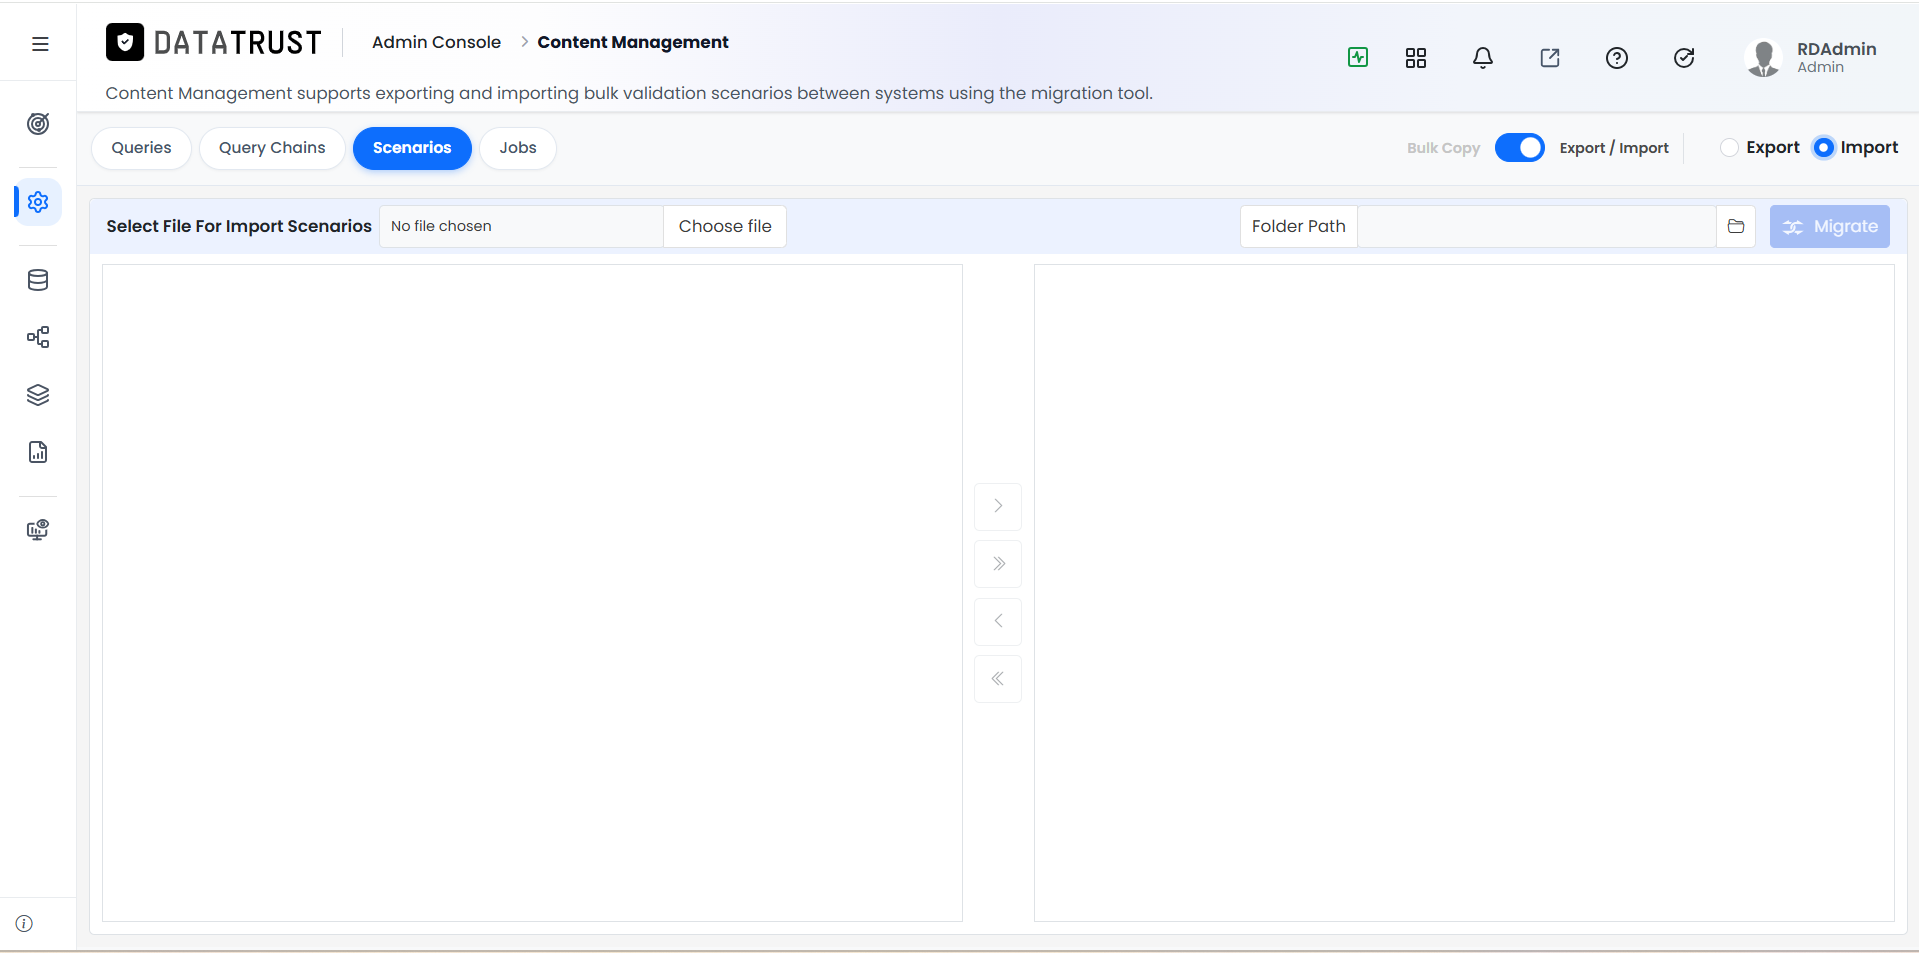This screenshot has width=1919, height=953.
Task: Click the Folder Path input field
Action: point(1536,227)
